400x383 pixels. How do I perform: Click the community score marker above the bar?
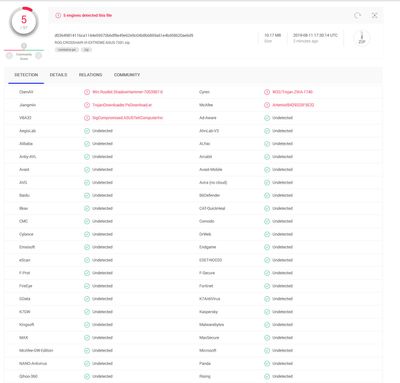pos(24,46)
